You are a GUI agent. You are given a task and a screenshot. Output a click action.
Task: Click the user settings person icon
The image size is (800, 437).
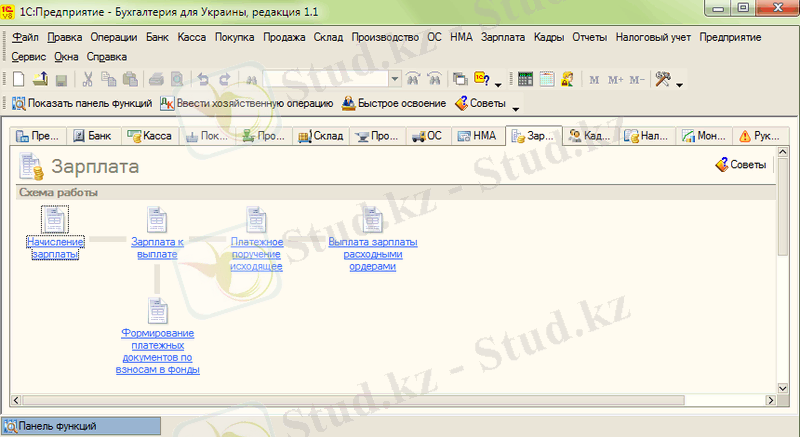pos(567,79)
